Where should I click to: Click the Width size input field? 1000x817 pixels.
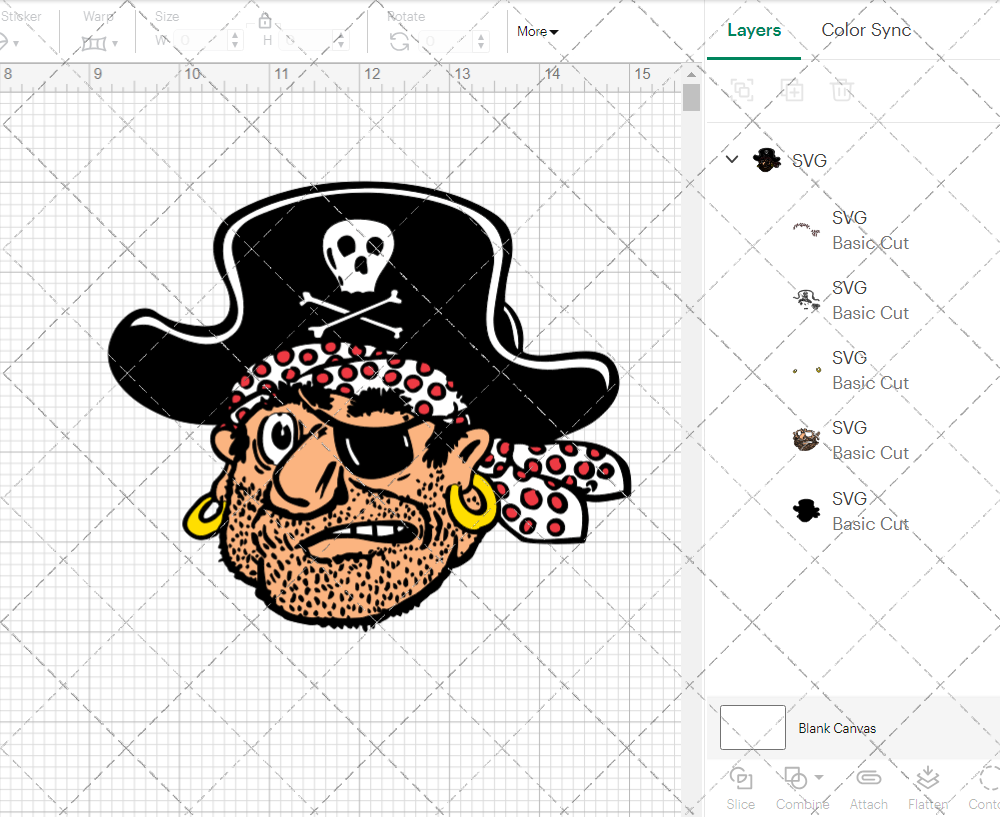pos(201,41)
